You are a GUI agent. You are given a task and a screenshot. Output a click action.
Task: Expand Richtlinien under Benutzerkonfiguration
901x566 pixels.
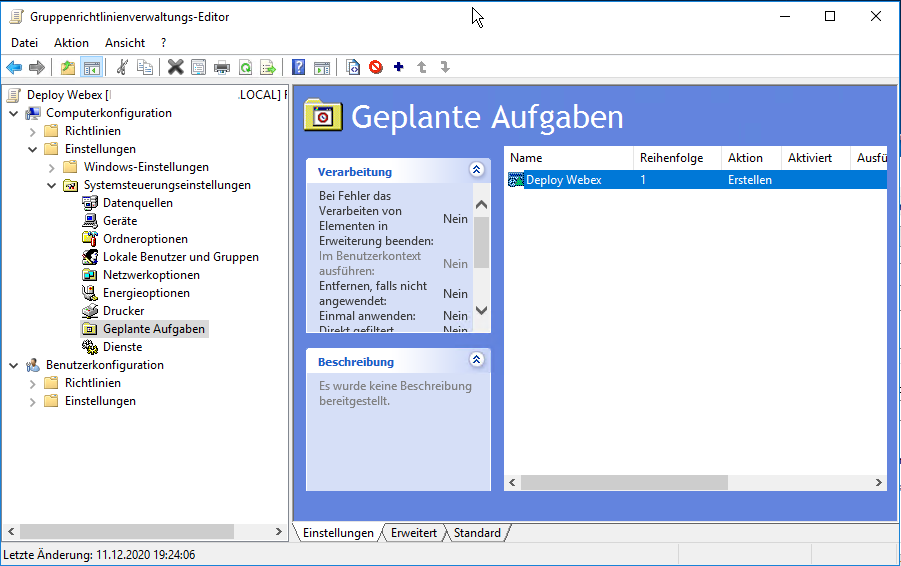tap(33, 383)
